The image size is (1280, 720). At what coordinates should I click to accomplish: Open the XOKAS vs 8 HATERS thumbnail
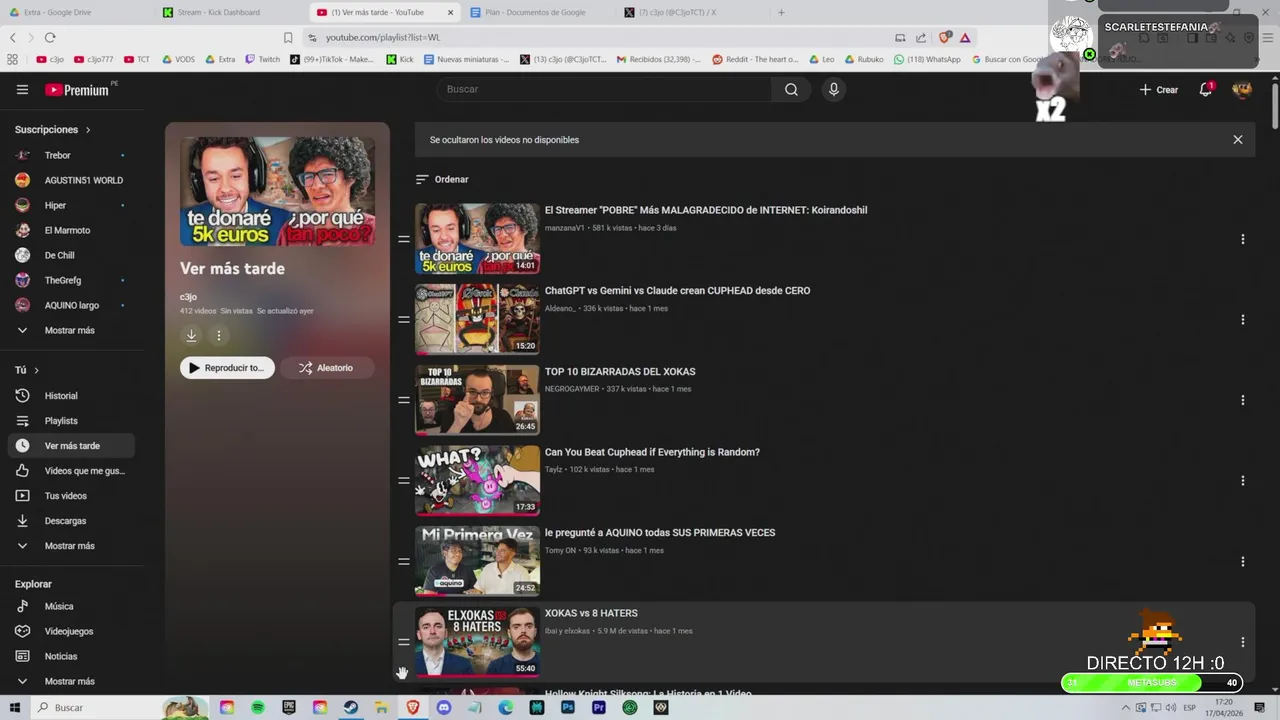477,642
